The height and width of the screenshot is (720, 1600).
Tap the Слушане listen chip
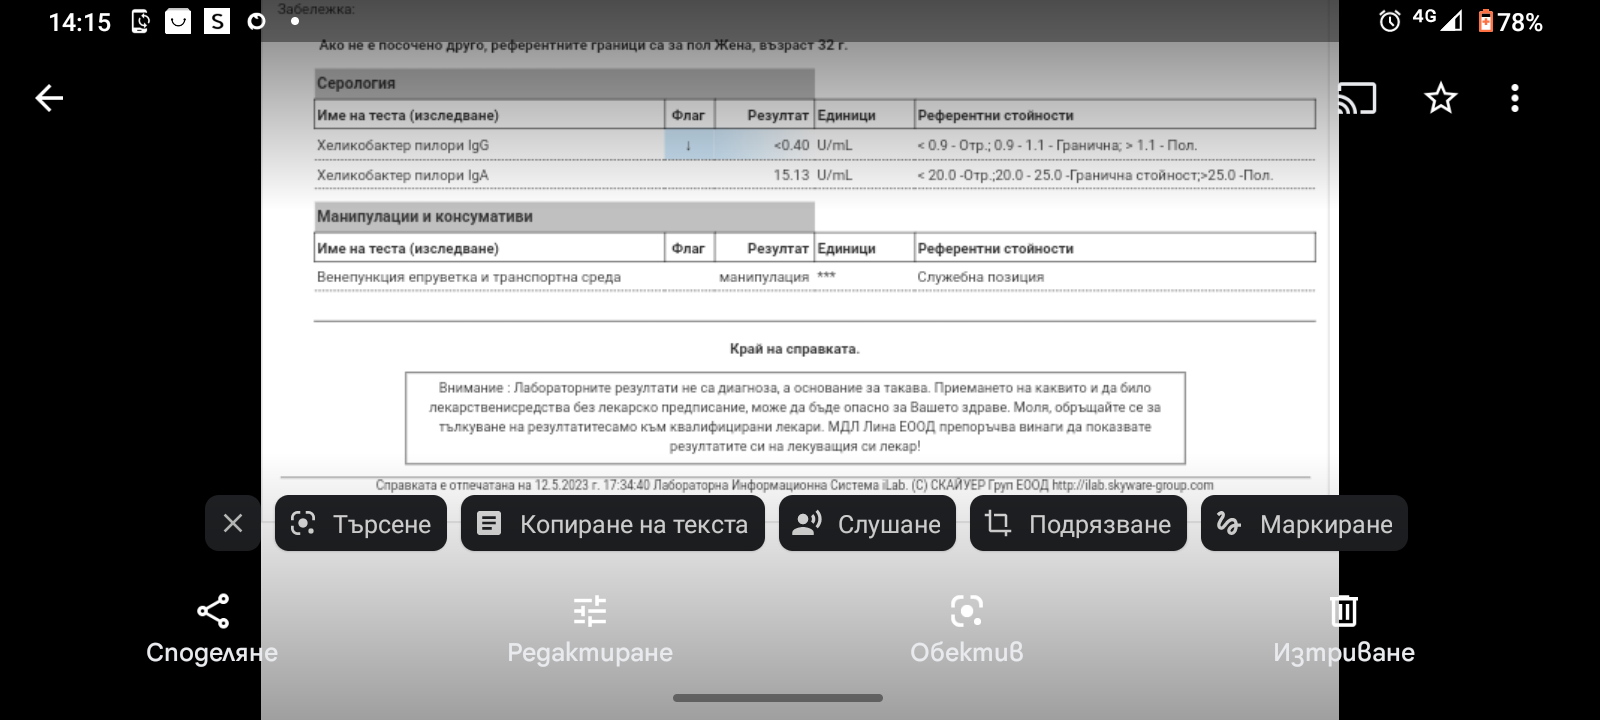tap(866, 523)
